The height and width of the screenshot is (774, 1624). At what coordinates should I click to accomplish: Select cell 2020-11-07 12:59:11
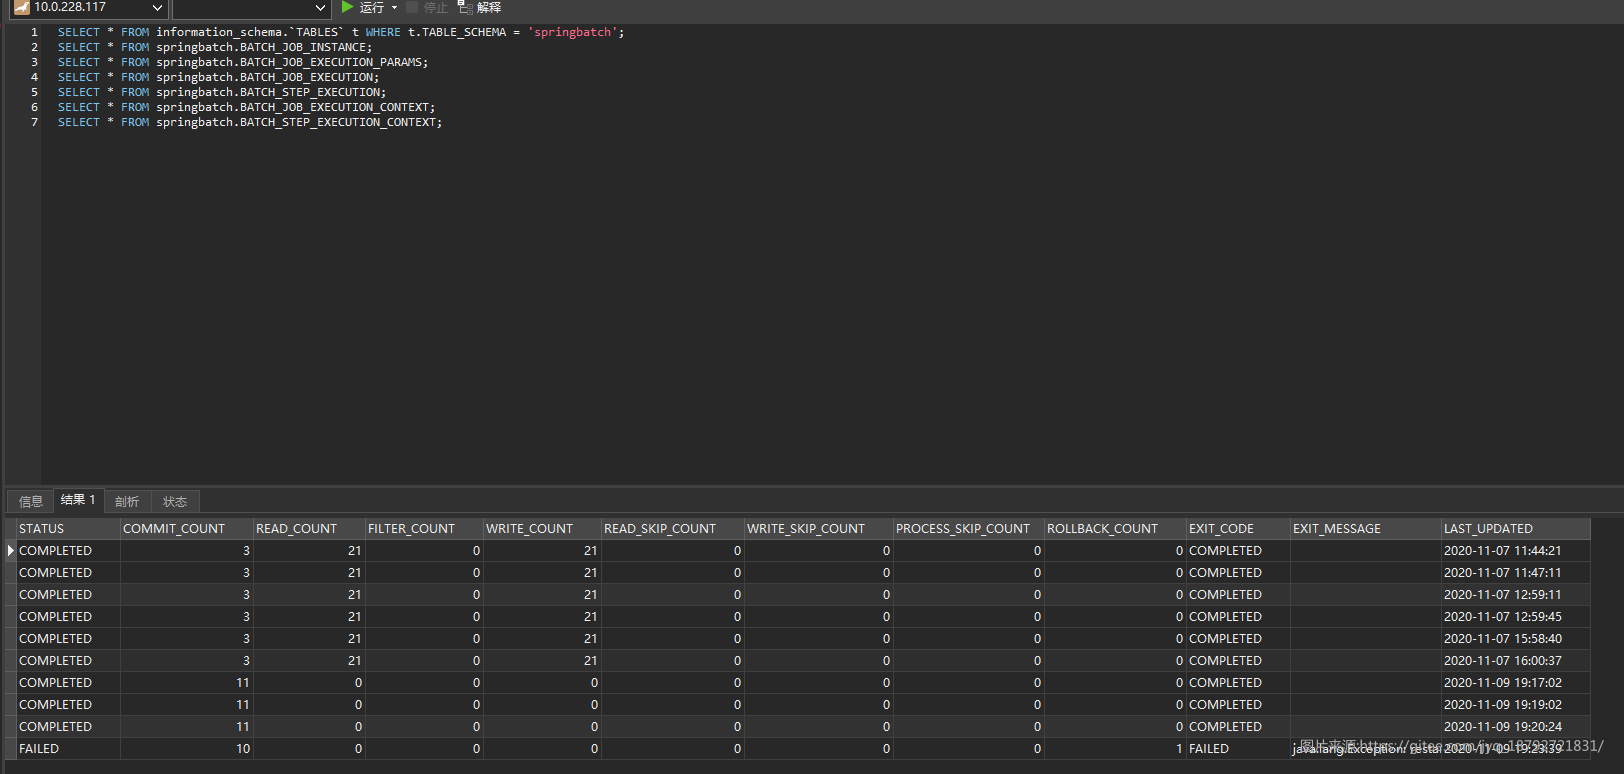click(x=1516, y=594)
